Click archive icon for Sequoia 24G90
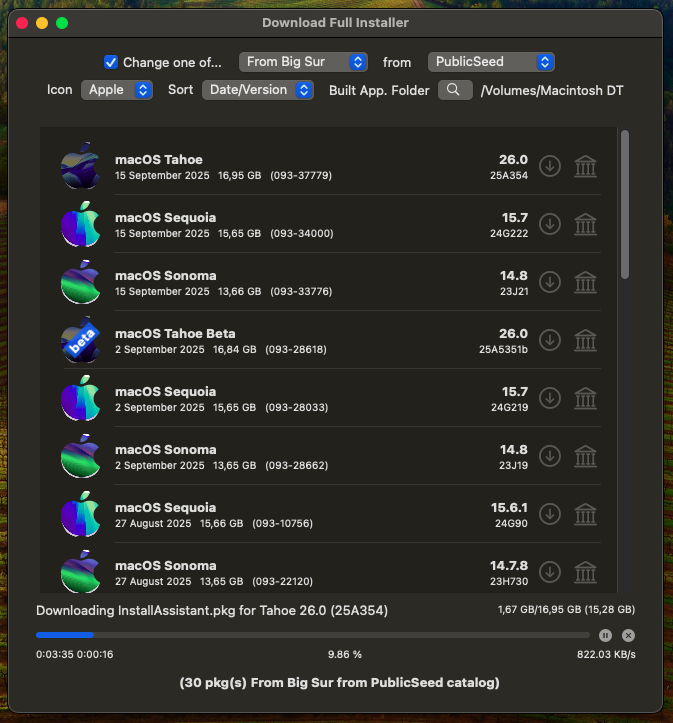 pyautogui.click(x=585, y=514)
